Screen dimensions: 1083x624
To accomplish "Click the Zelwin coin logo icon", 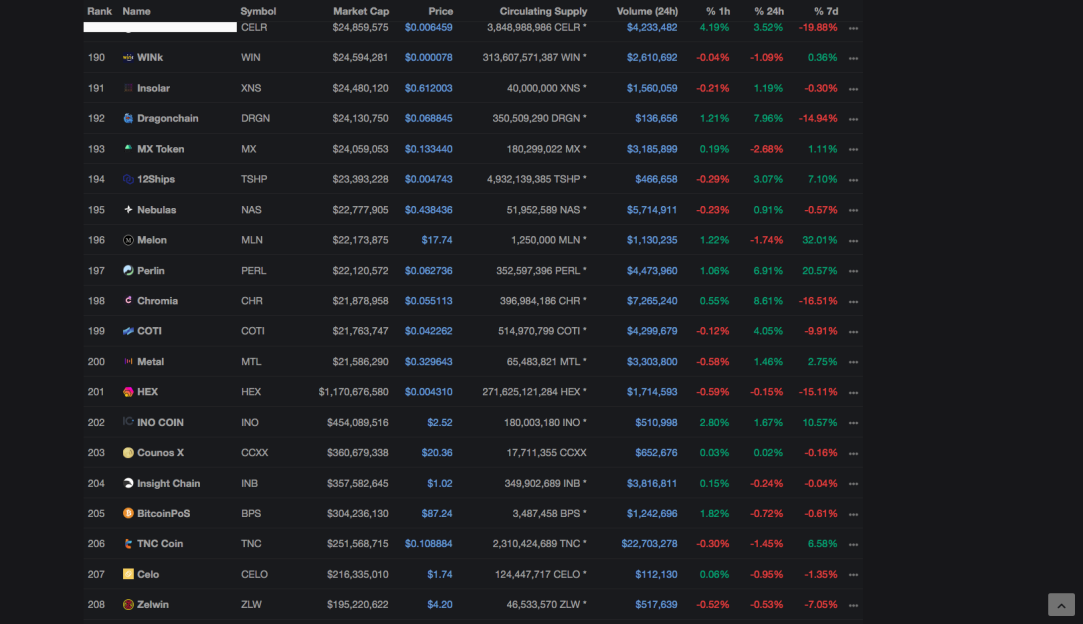I will [128, 605].
